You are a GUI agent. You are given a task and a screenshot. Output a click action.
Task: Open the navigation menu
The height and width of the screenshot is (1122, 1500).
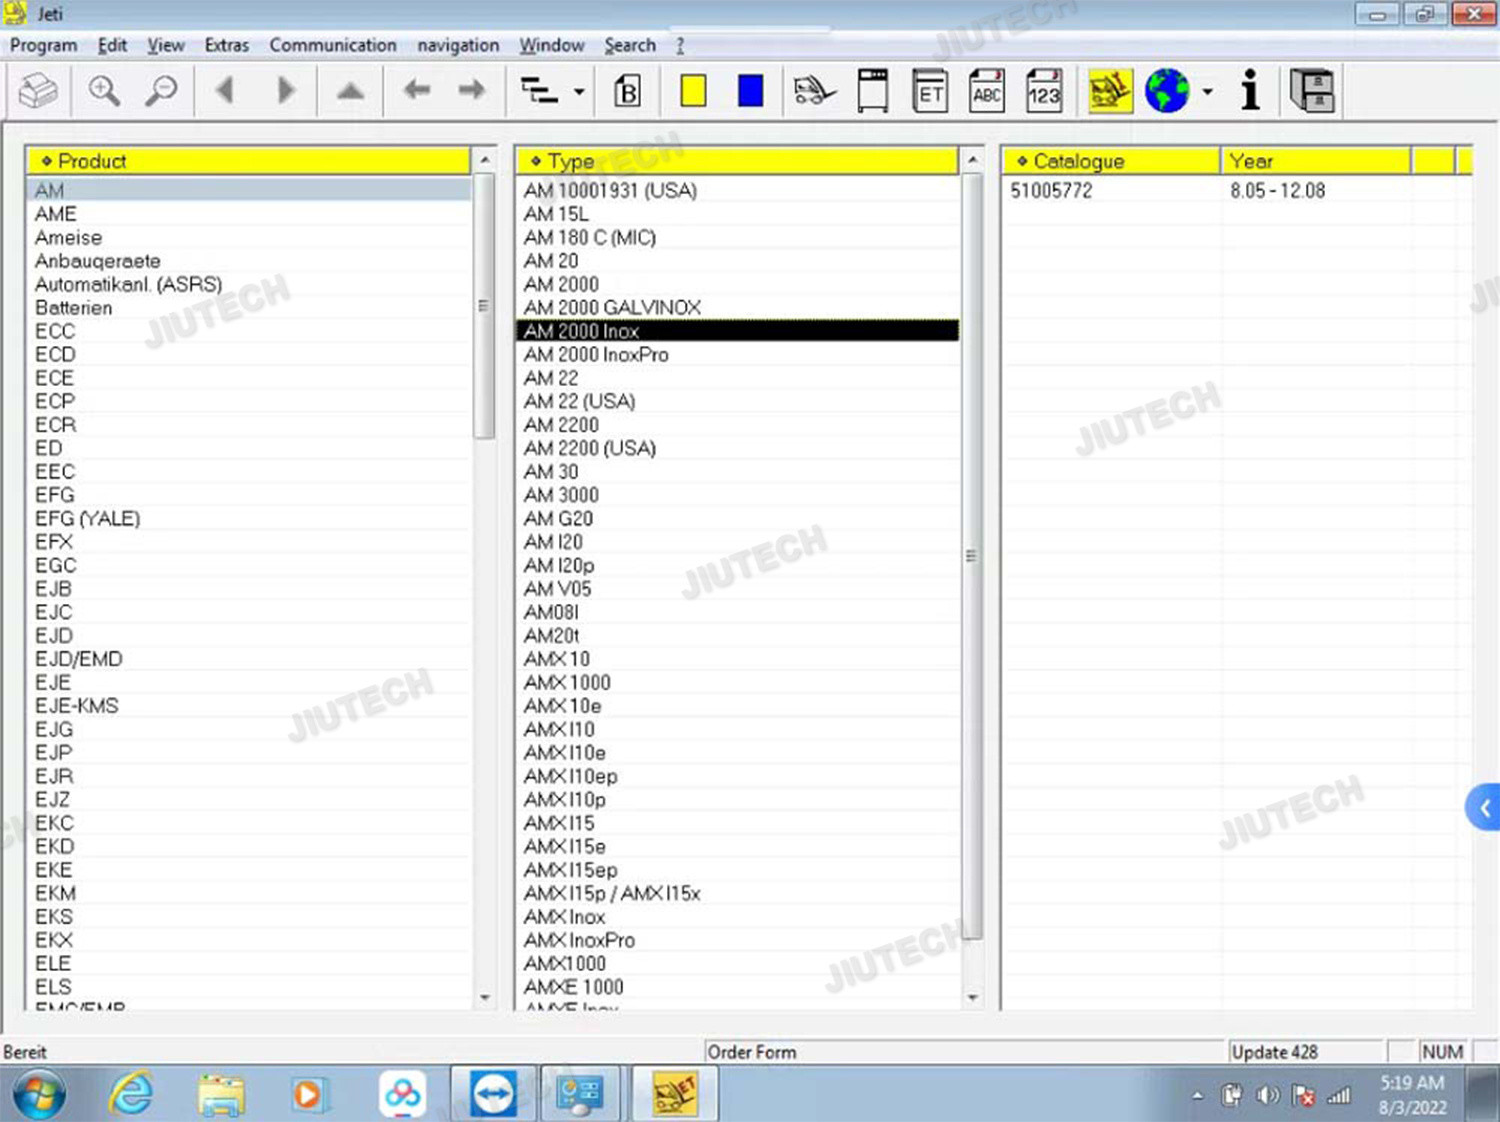coord(458,45)
